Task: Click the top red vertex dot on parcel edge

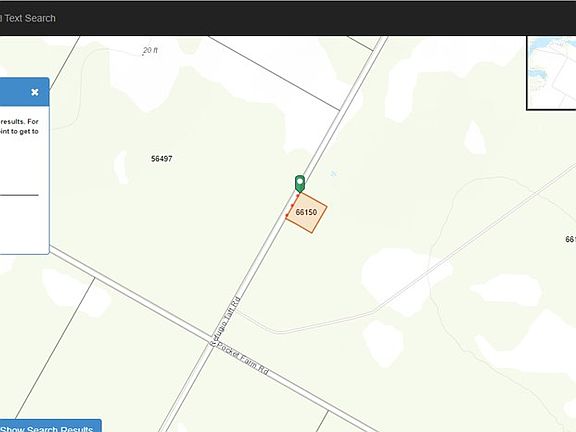Action: [298, 196]
